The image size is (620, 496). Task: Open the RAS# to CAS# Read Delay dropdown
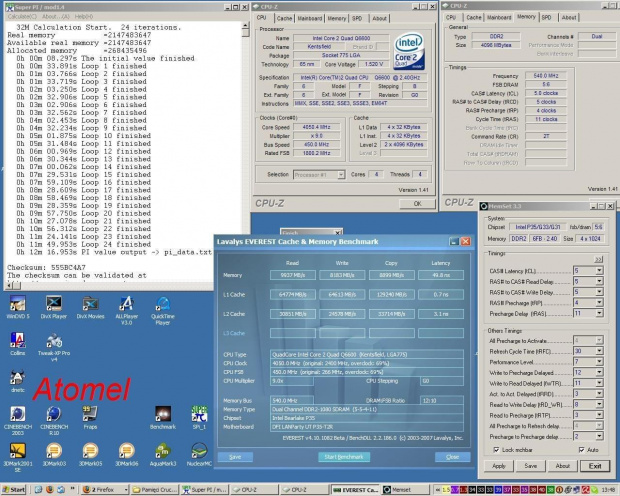click(599, 282)
